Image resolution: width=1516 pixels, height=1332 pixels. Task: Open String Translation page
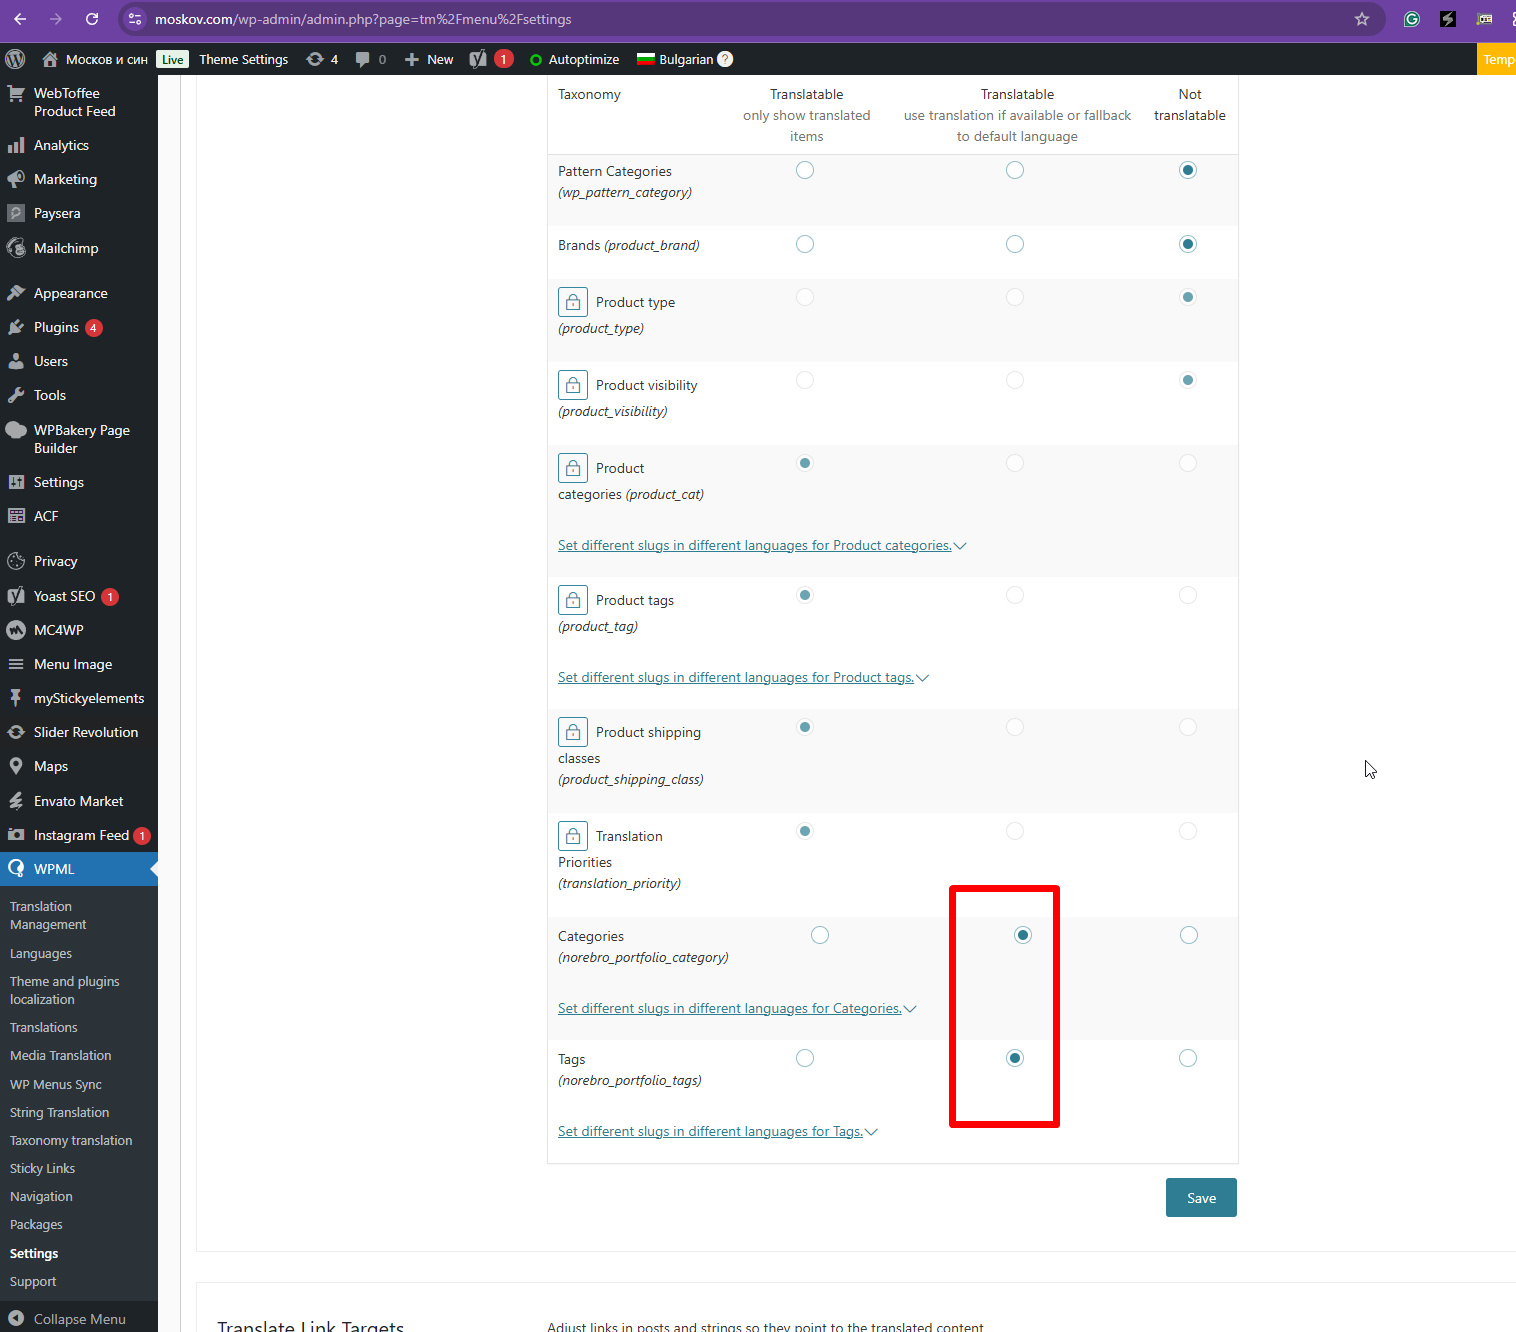point(59,1112)
